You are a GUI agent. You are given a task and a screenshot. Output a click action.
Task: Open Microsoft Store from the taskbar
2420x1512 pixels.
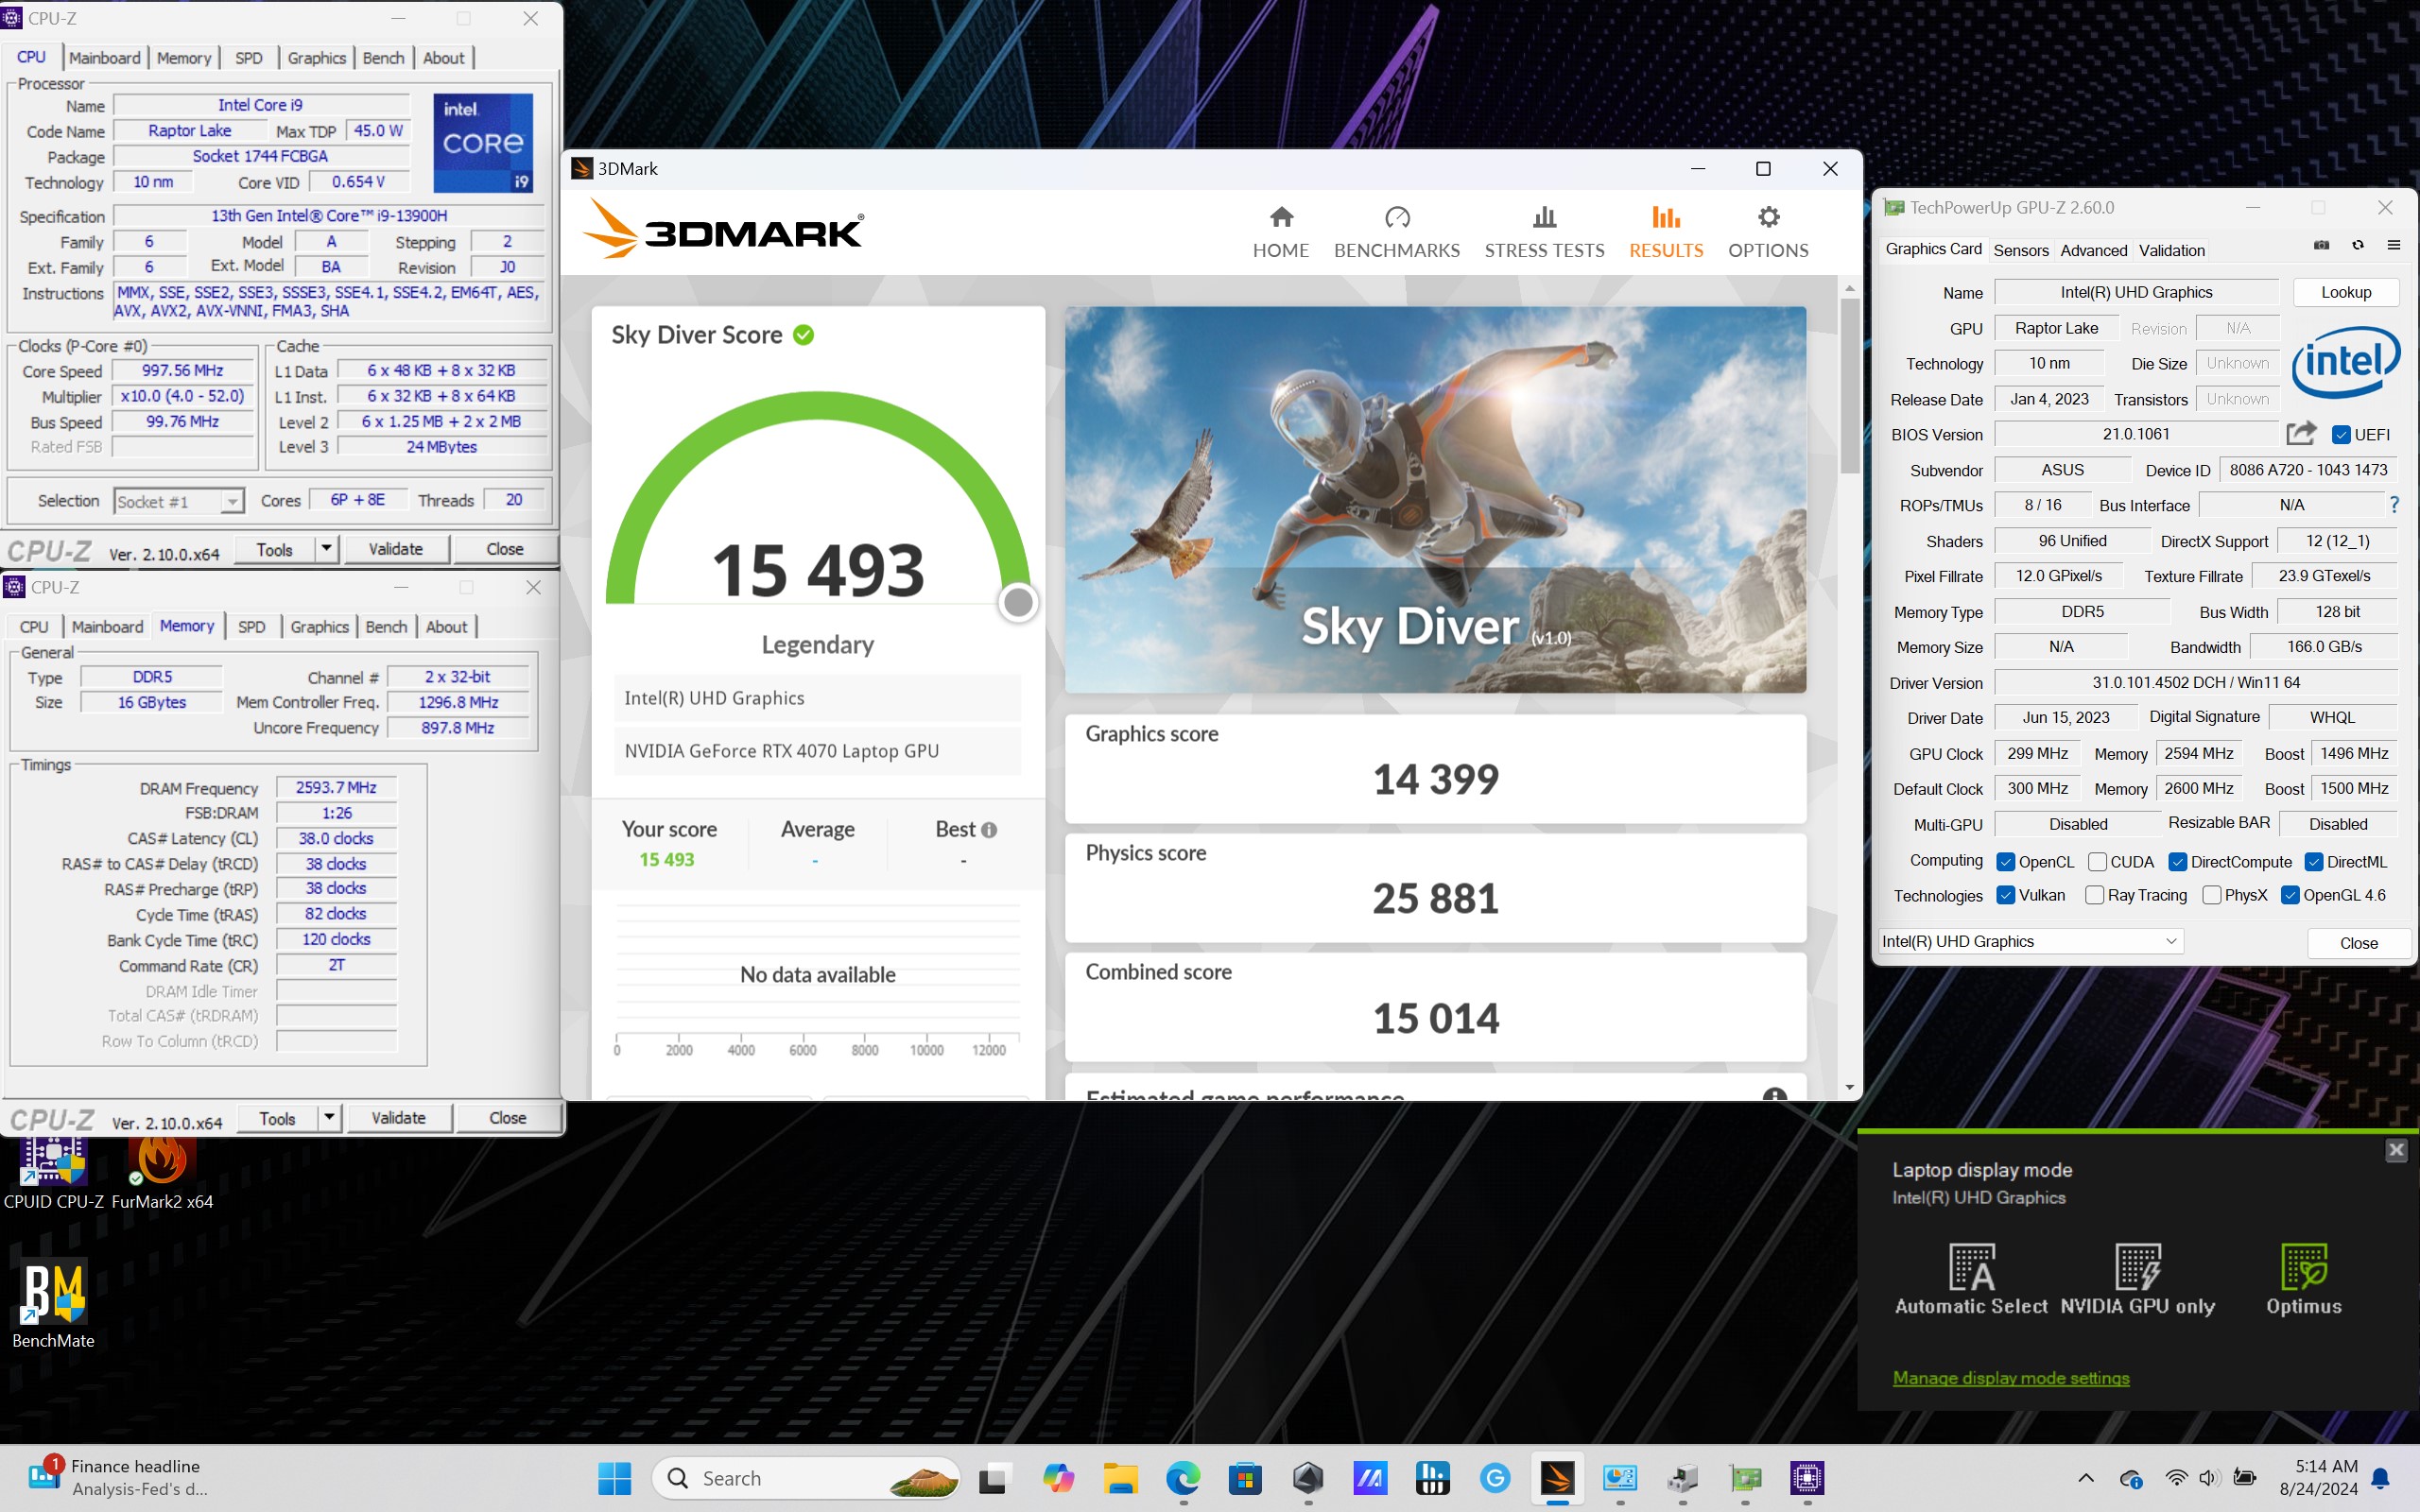(x=1245, y=1478)
